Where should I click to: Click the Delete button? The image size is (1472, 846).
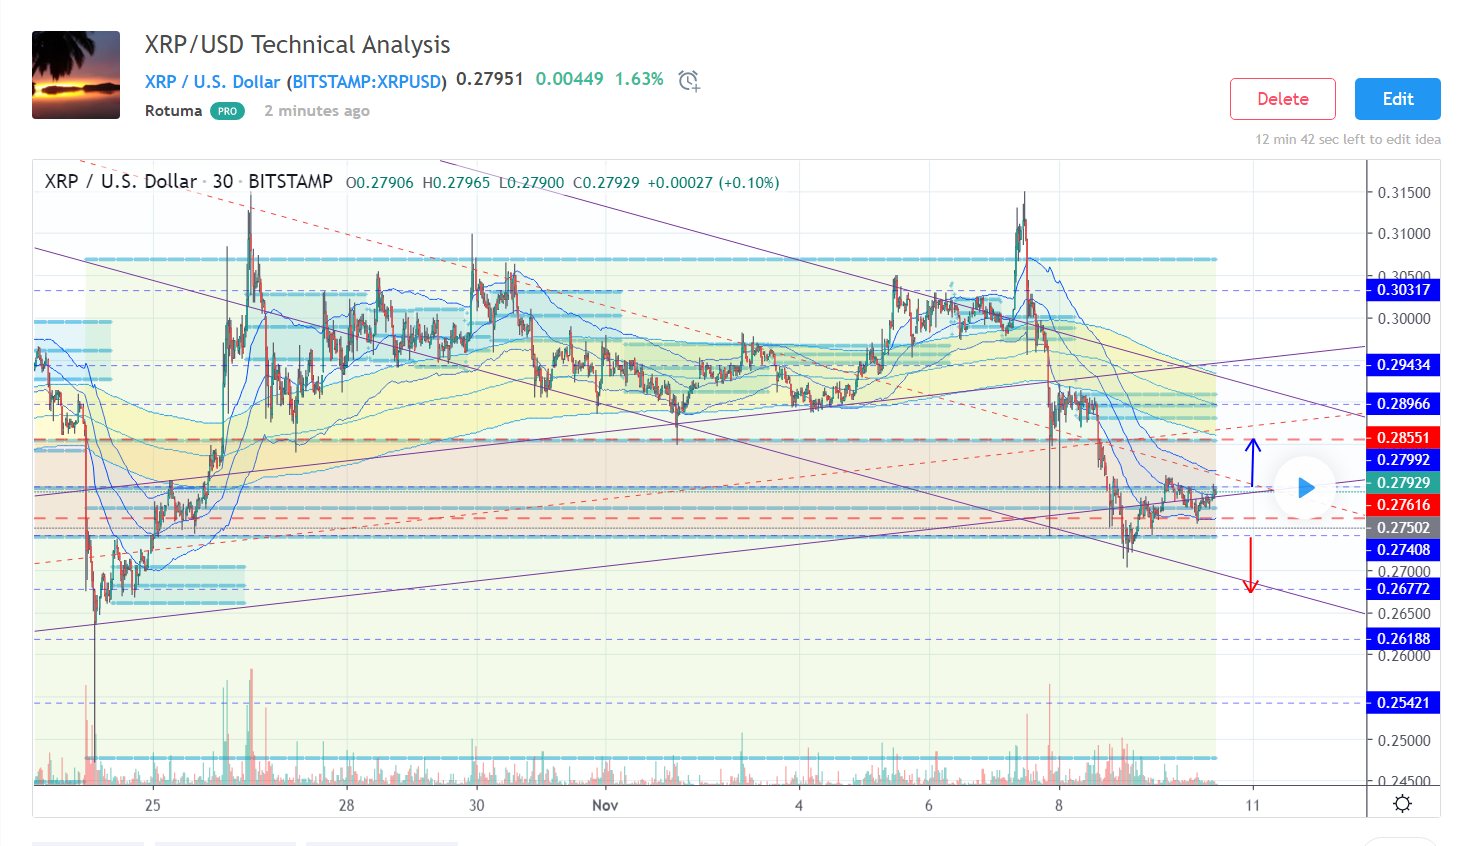pyautogui.click(x=1283, y=99)
